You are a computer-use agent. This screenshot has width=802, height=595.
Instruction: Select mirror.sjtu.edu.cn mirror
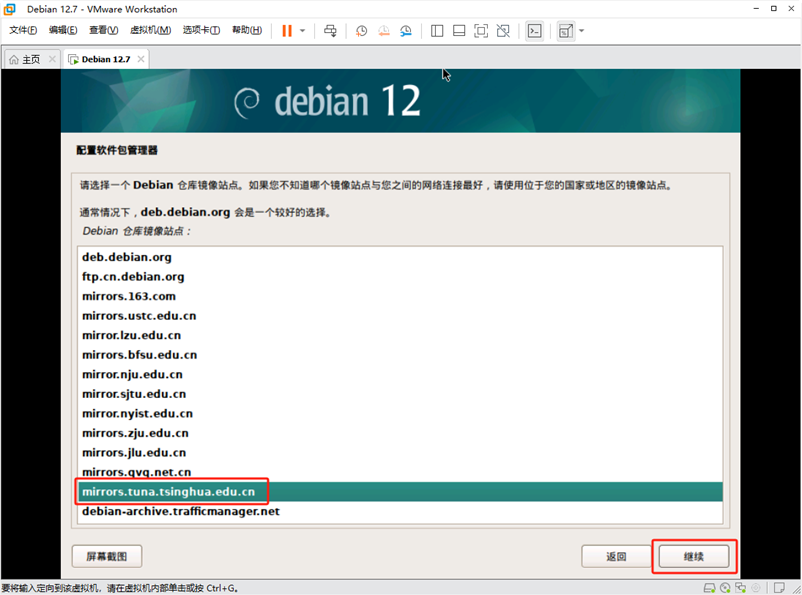pos(400,393)
